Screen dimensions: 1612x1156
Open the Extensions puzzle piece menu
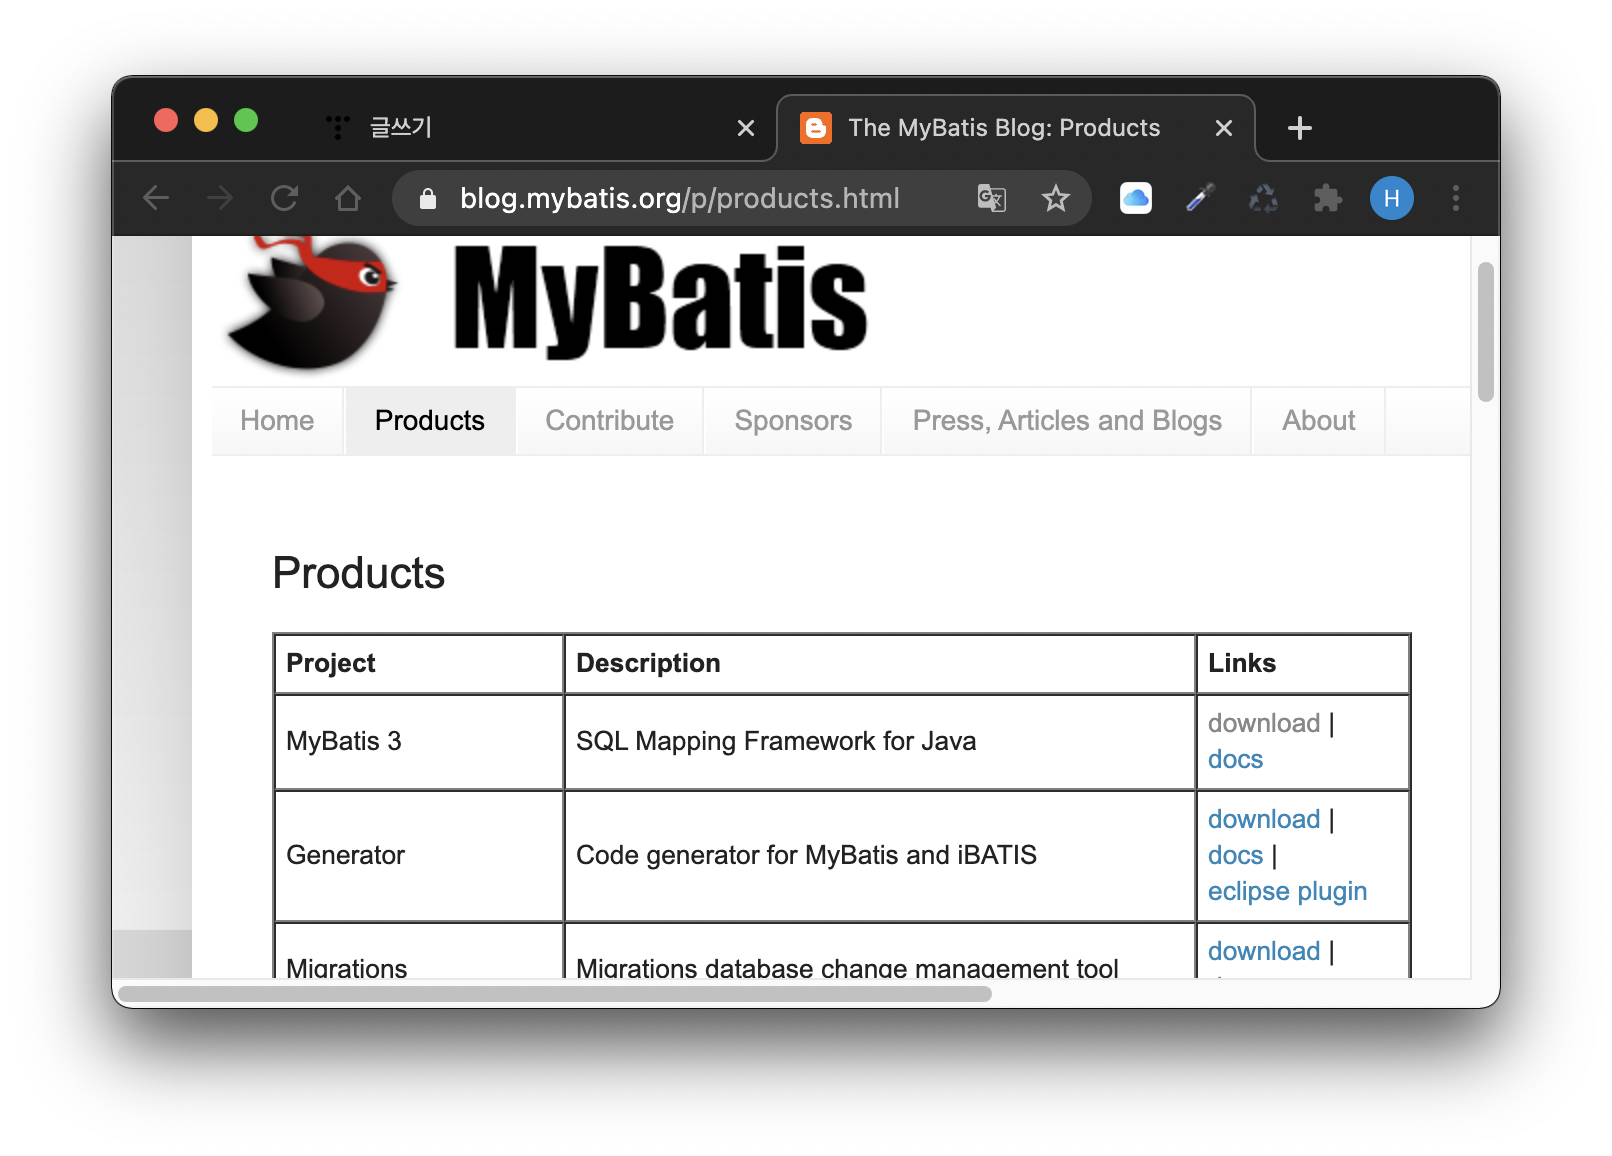pos(1328,198)
